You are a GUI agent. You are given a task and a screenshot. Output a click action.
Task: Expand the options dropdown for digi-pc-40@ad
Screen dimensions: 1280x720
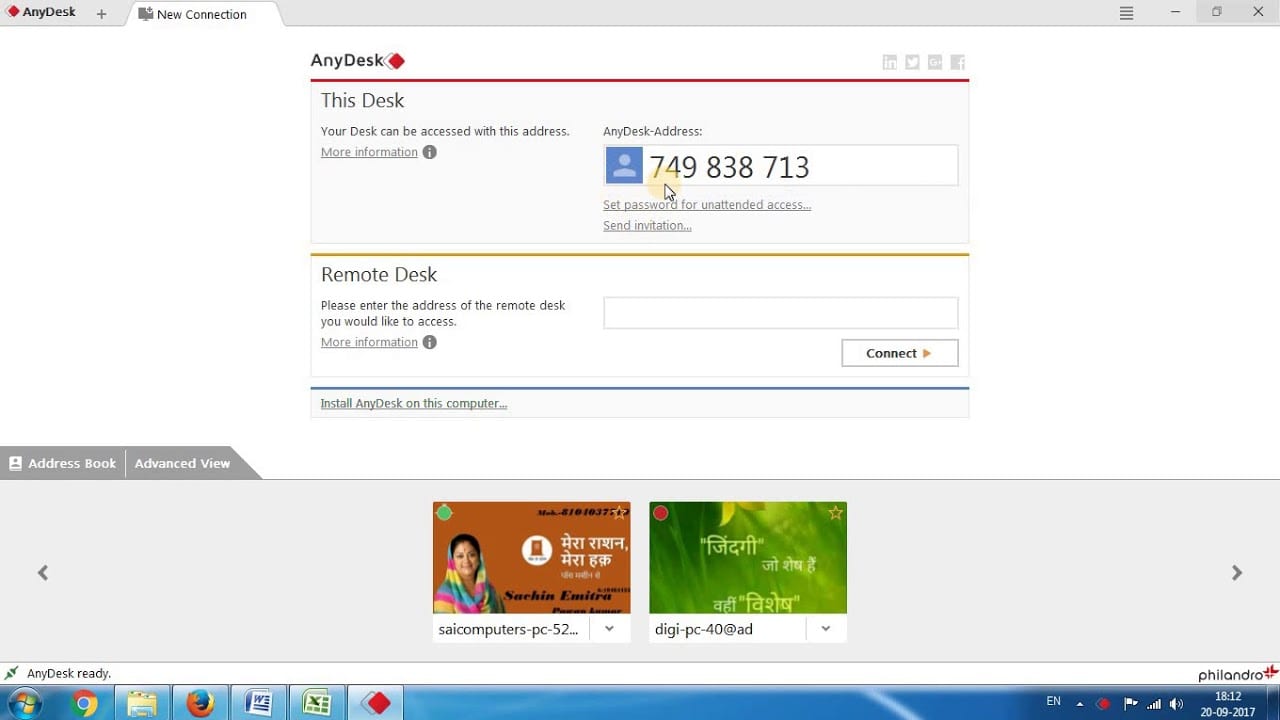point(825,628)
